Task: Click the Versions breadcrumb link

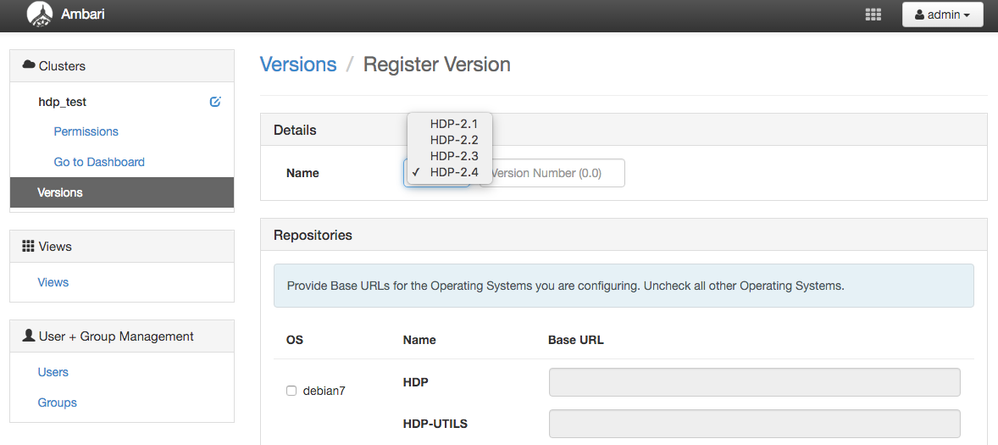Action: click(298, 65)
